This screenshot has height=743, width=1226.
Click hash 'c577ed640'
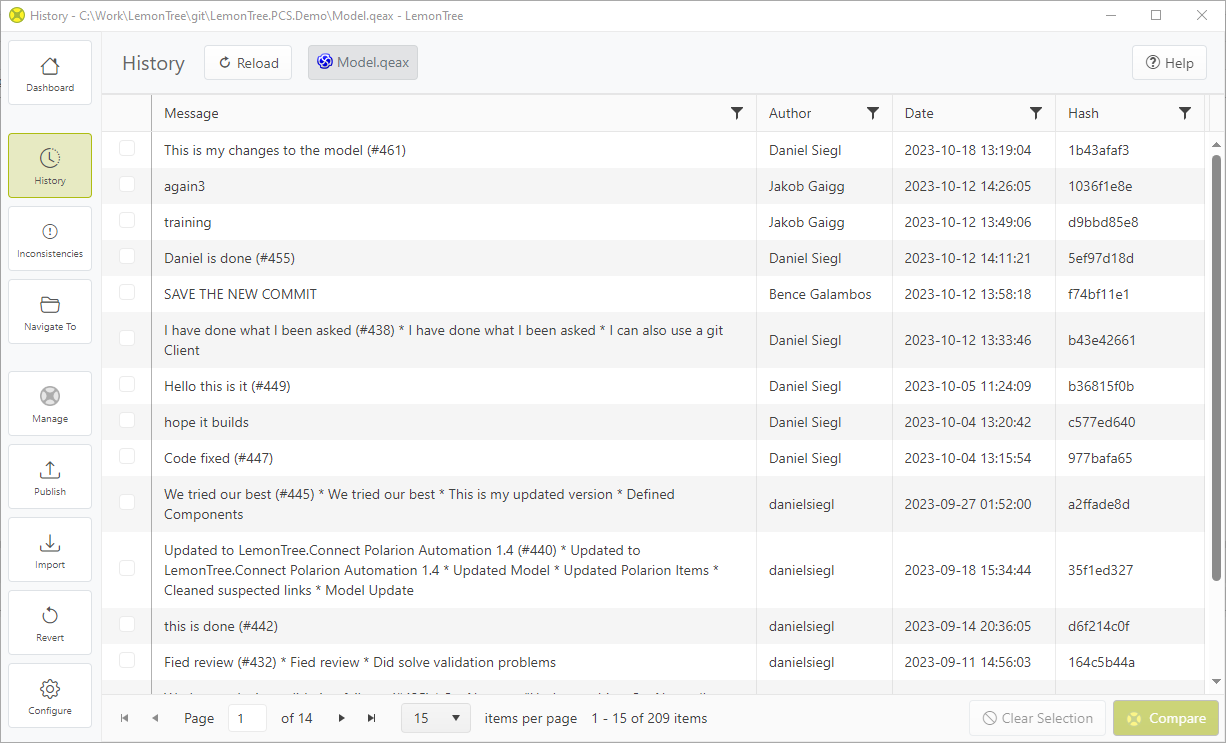click(1102, 422)
